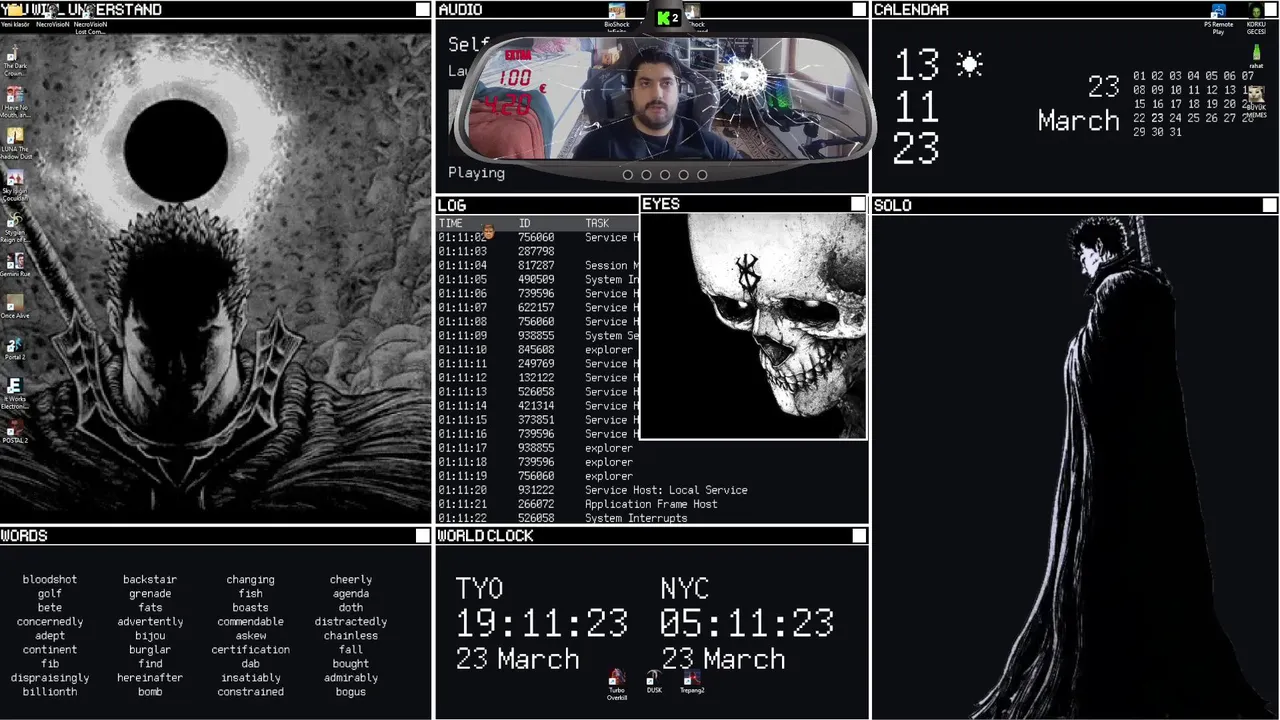
Task: Select the last indicator dot under the mirror
Action: pos(702,175)
